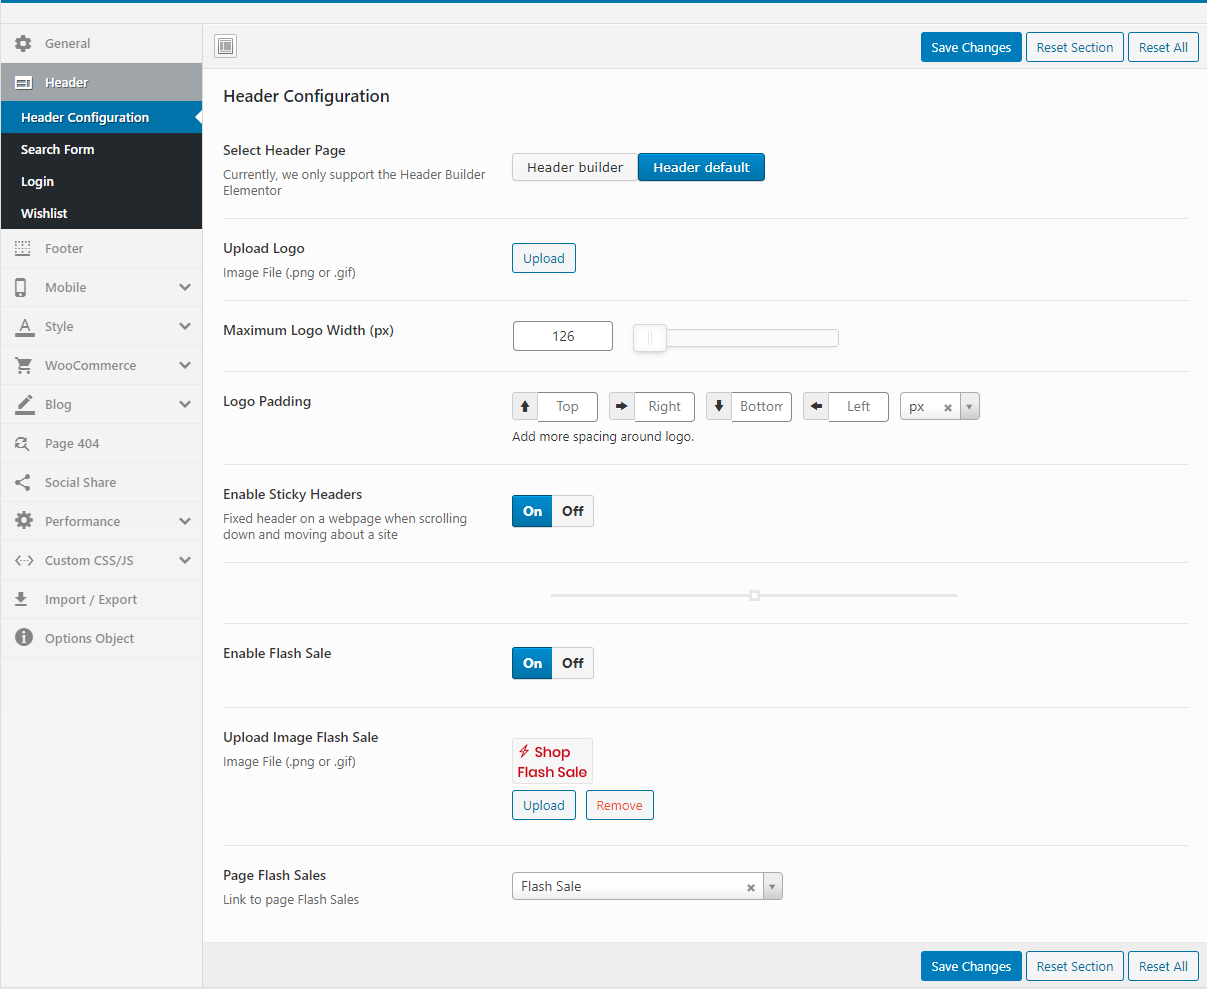Viewport: 1207px width, 989px height.
Task: Click Upload for the logo
Action: click(544, 258)
